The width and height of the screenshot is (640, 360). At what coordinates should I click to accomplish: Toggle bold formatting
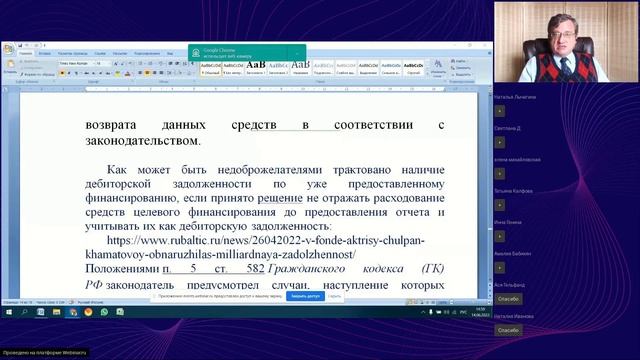coord(62,73)
